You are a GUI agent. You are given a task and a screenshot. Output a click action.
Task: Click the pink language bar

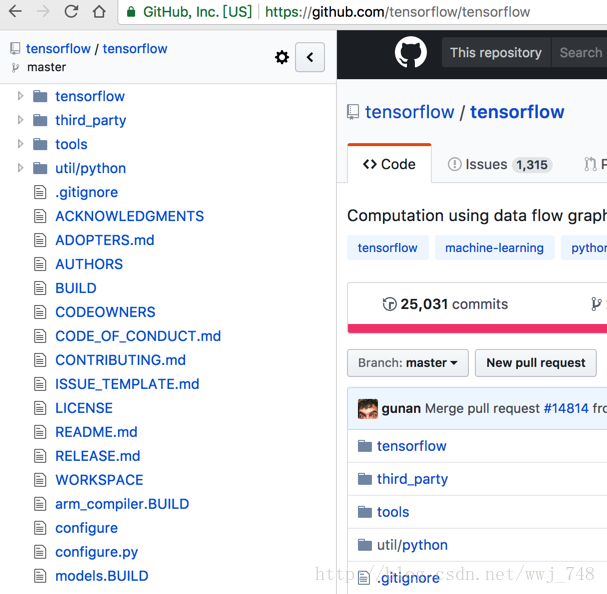tap(477, 329)
